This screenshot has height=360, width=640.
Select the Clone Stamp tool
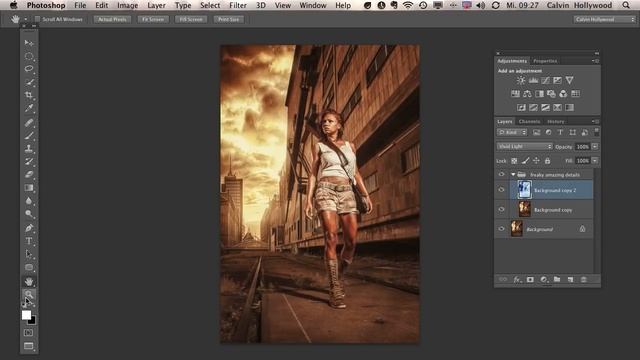click(x=29, y=149)
